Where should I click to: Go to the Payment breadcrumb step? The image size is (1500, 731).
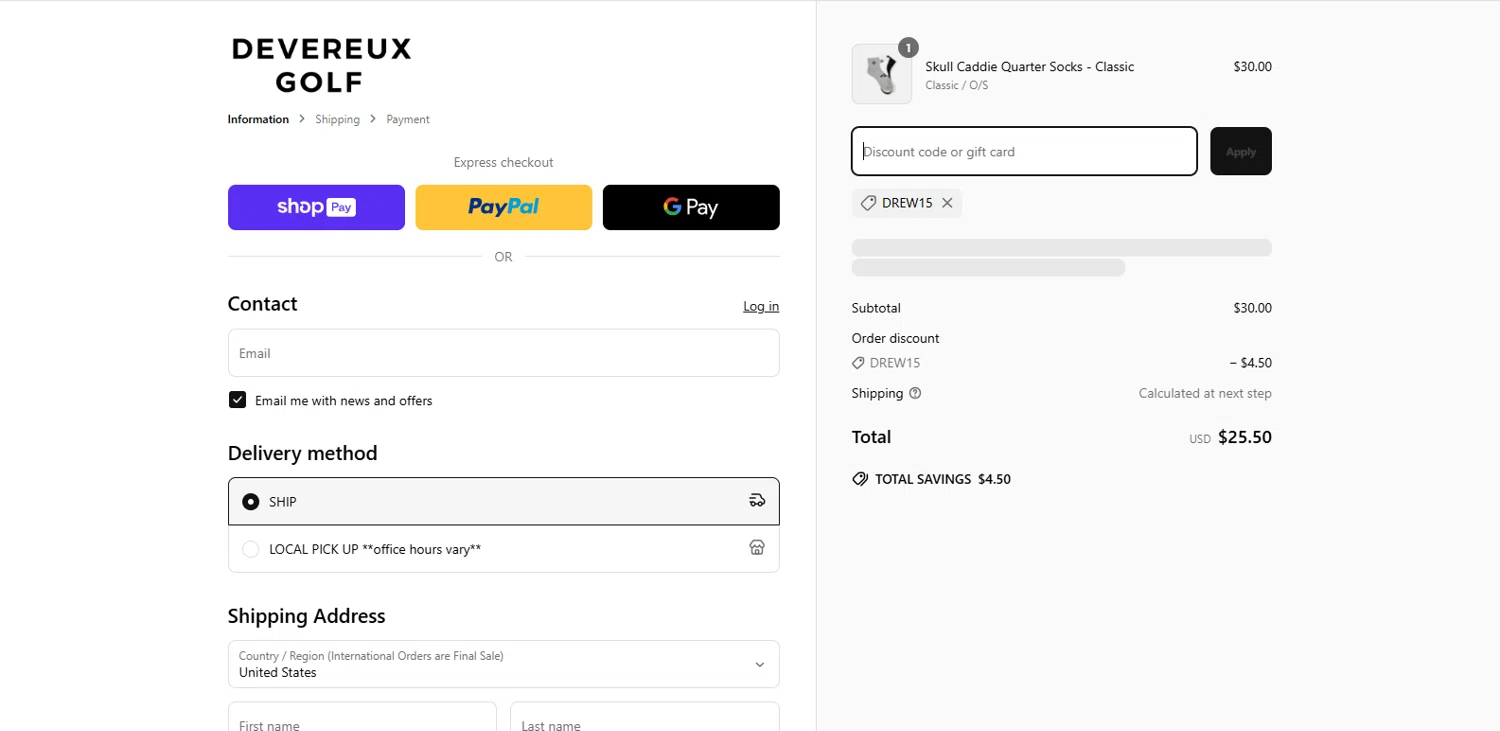(x=408, y=119)
